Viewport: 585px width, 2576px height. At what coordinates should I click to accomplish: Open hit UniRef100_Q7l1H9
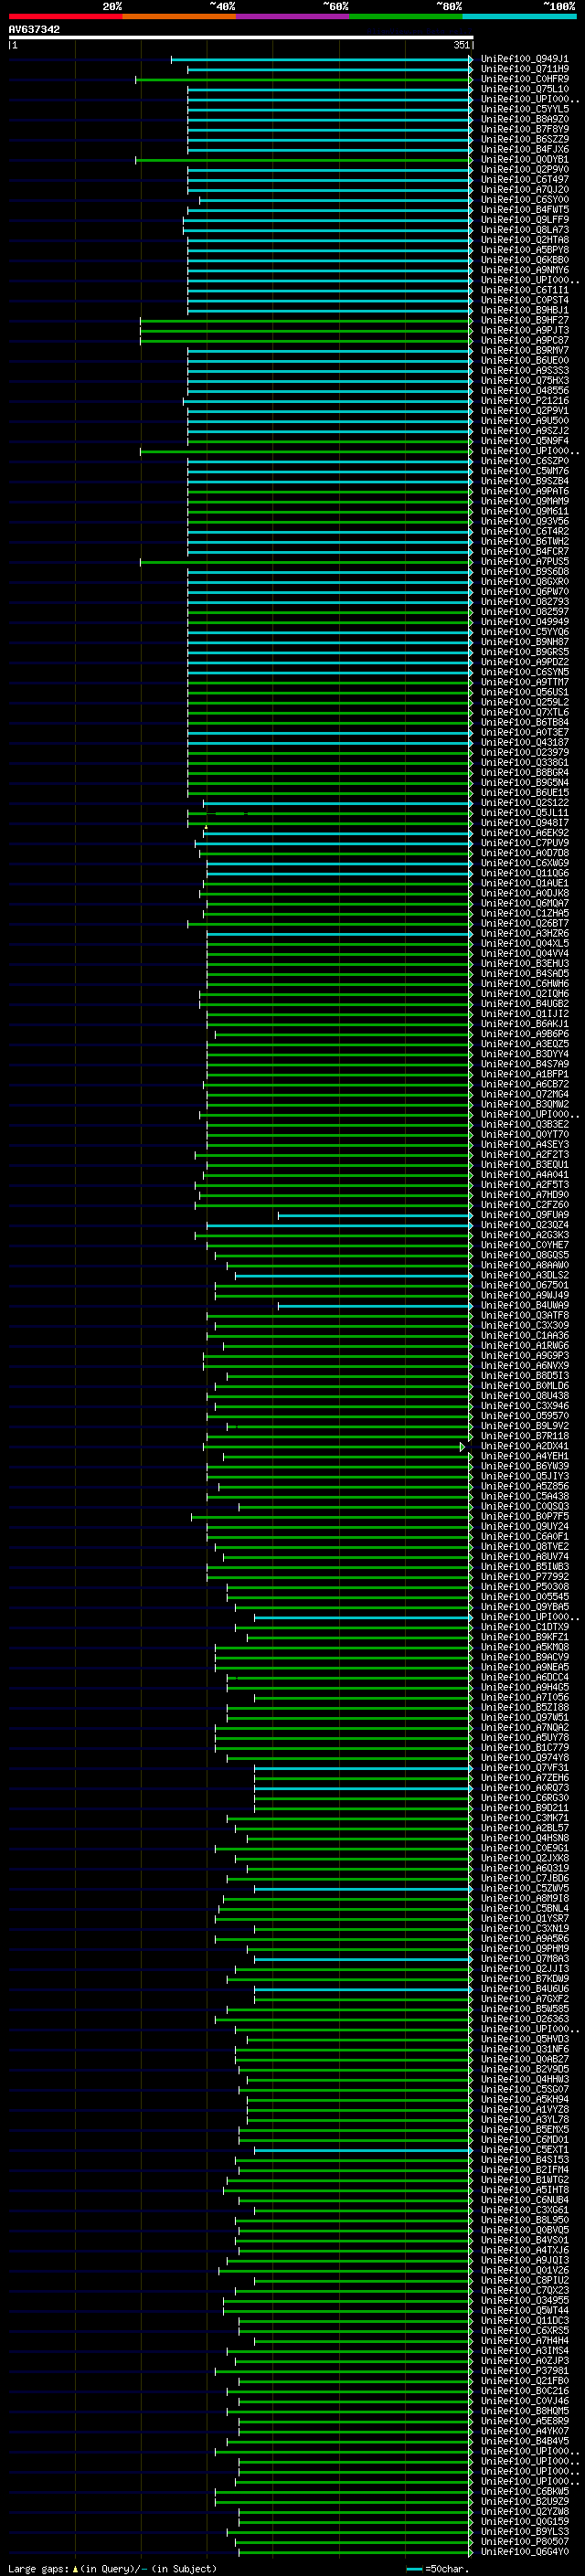coord(525,69)
